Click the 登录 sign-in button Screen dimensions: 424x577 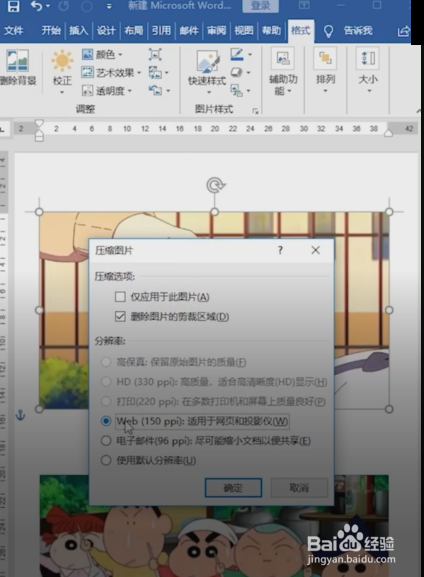[x=261, y=6]
